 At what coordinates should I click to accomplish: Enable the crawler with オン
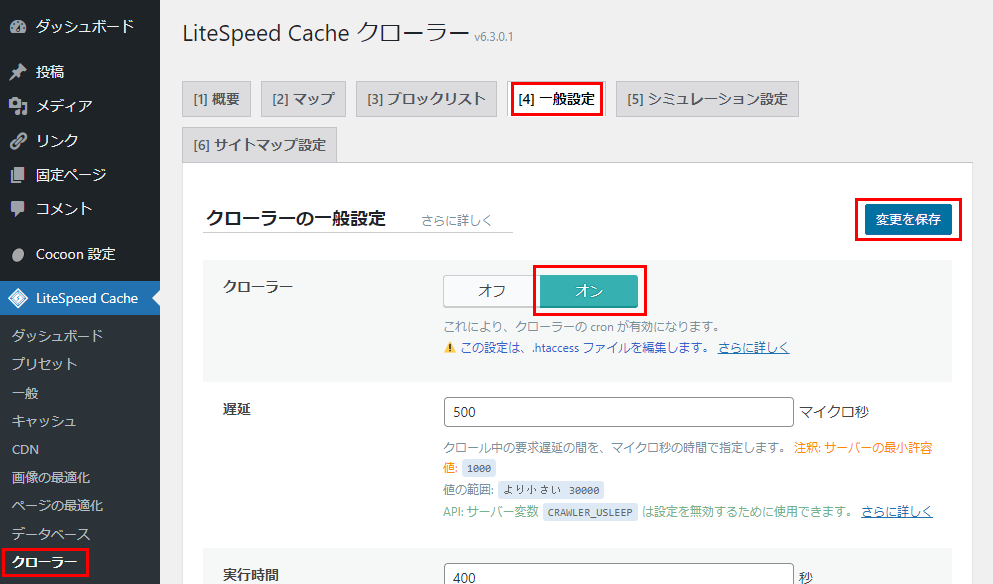tap(588, 291)
